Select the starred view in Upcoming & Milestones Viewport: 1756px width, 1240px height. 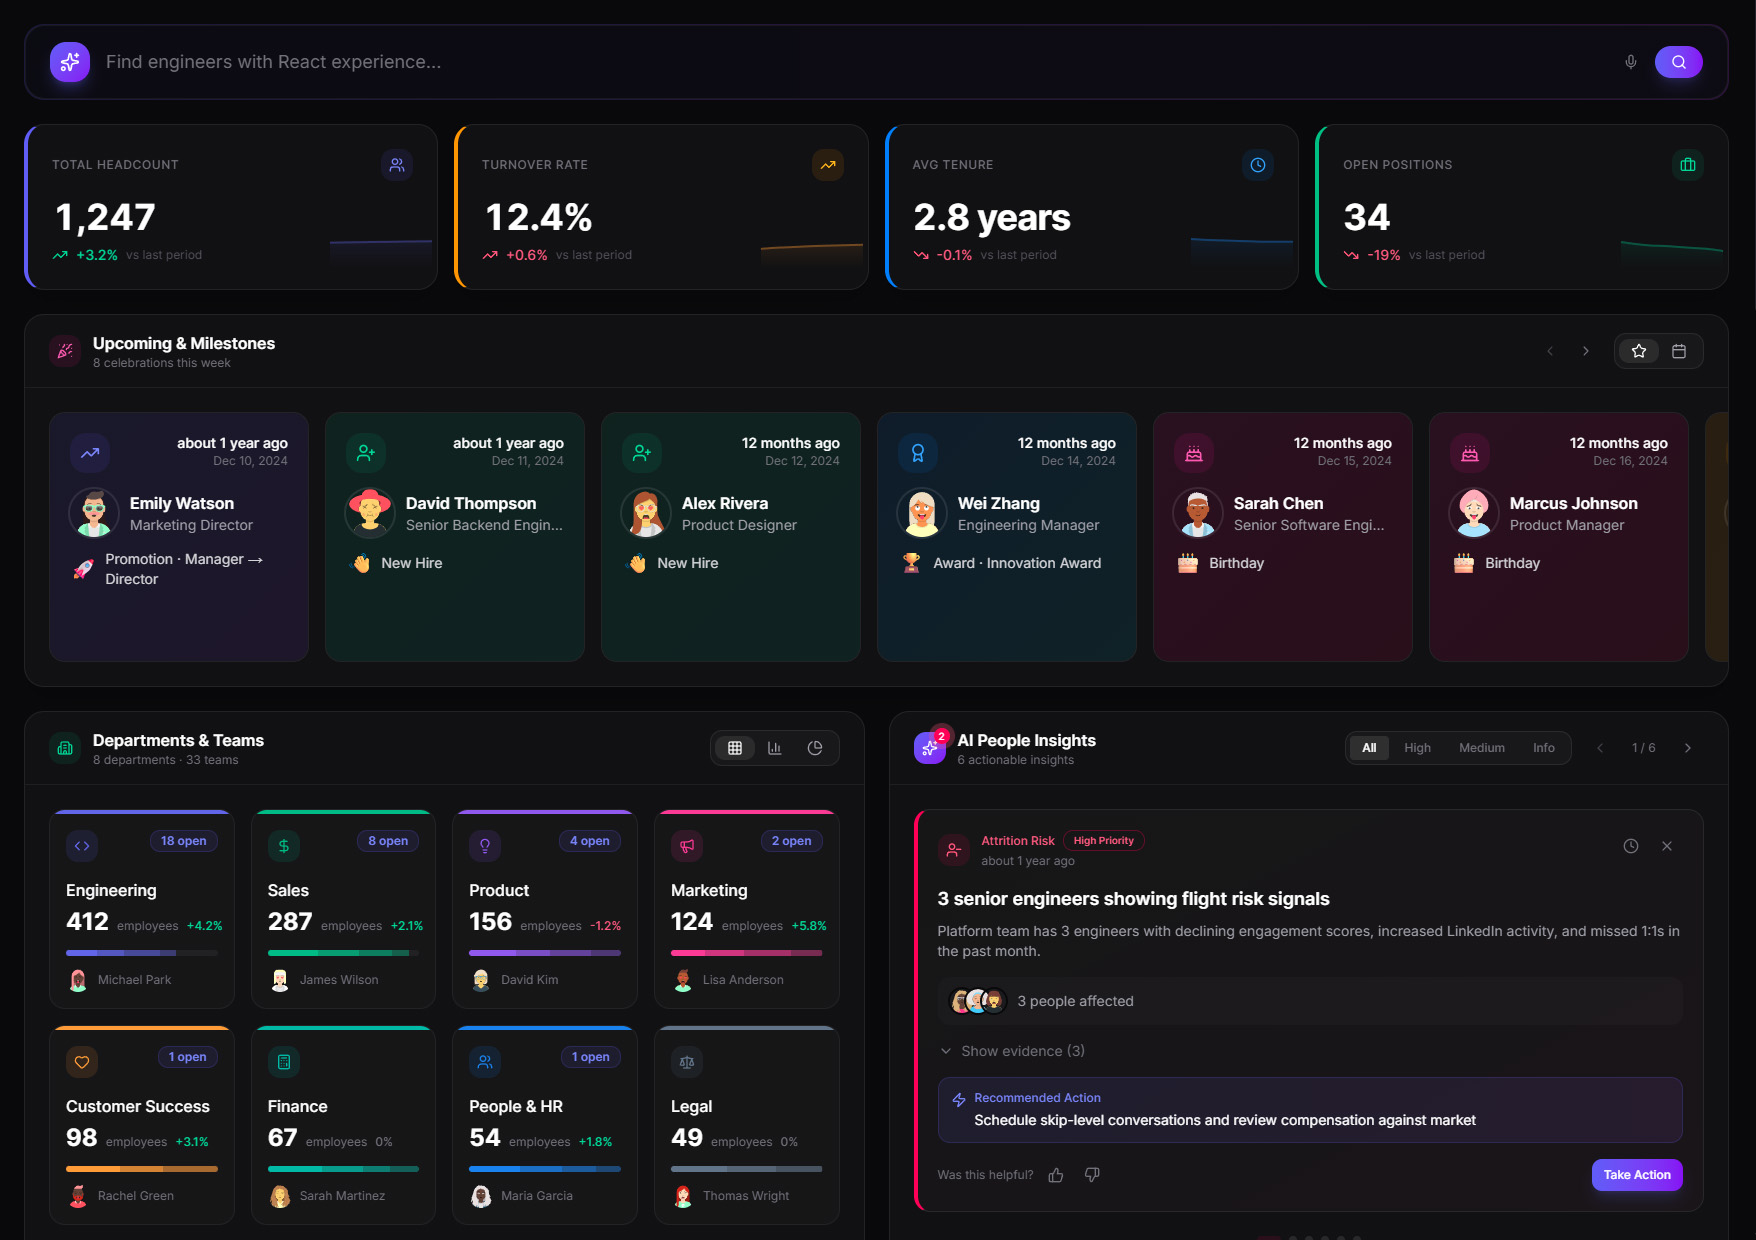(1639, 351)
